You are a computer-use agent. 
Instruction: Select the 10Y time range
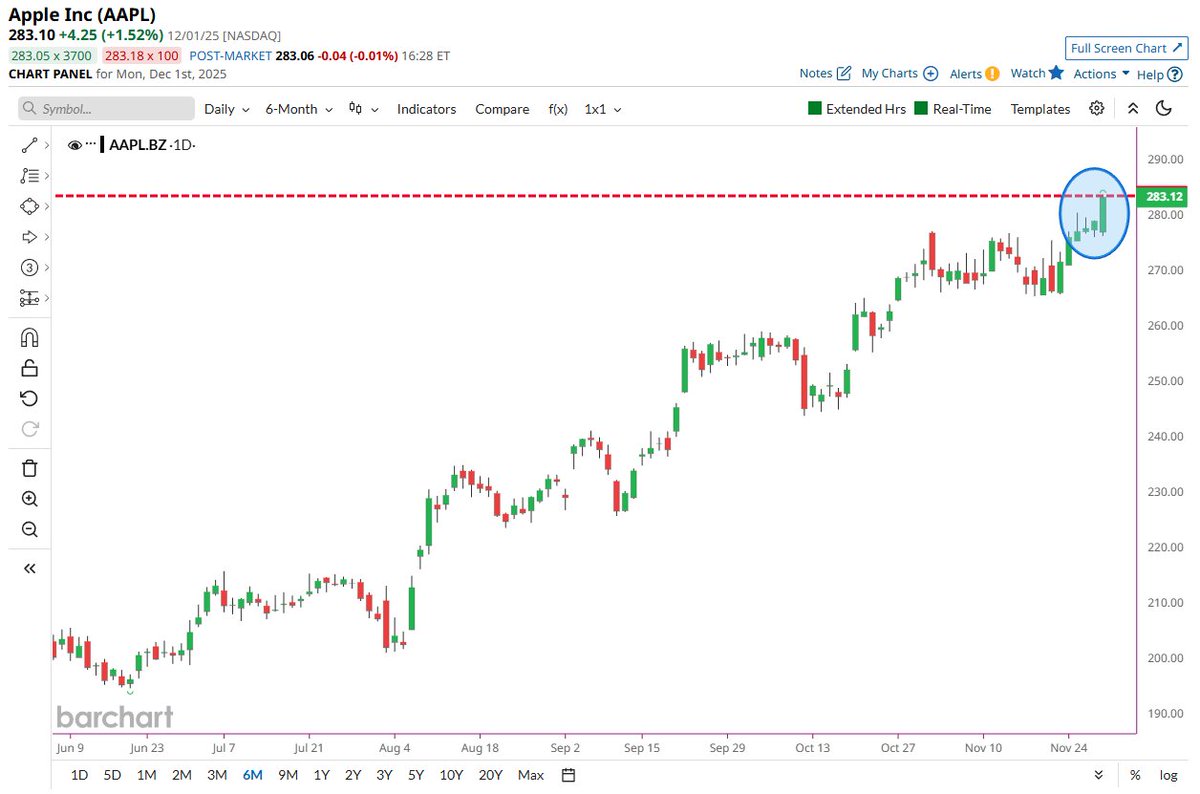[451, 775]
